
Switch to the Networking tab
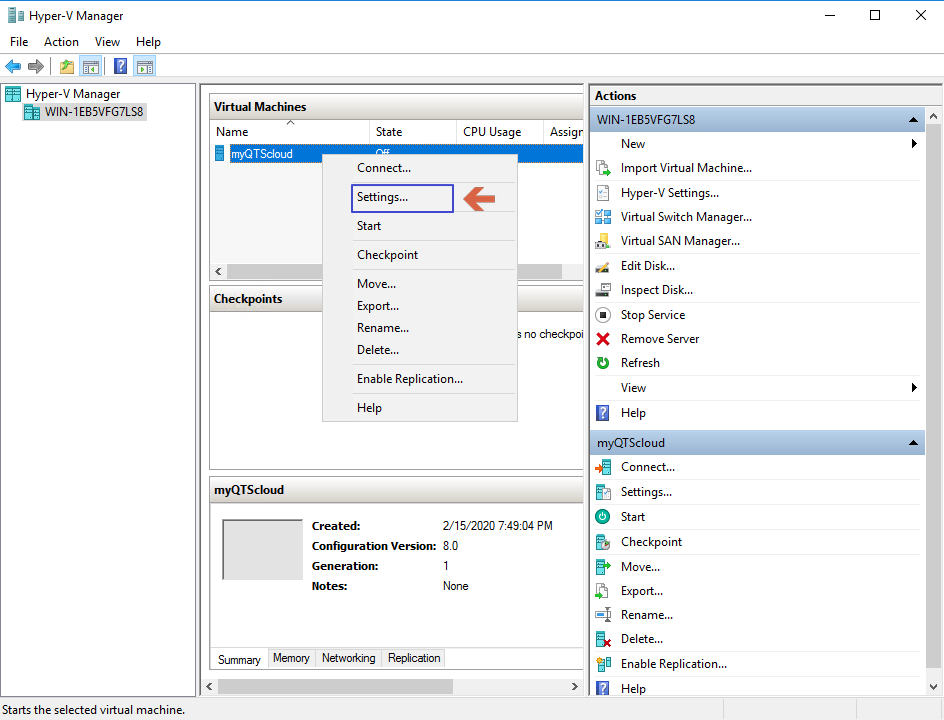(x=349, y=658)
